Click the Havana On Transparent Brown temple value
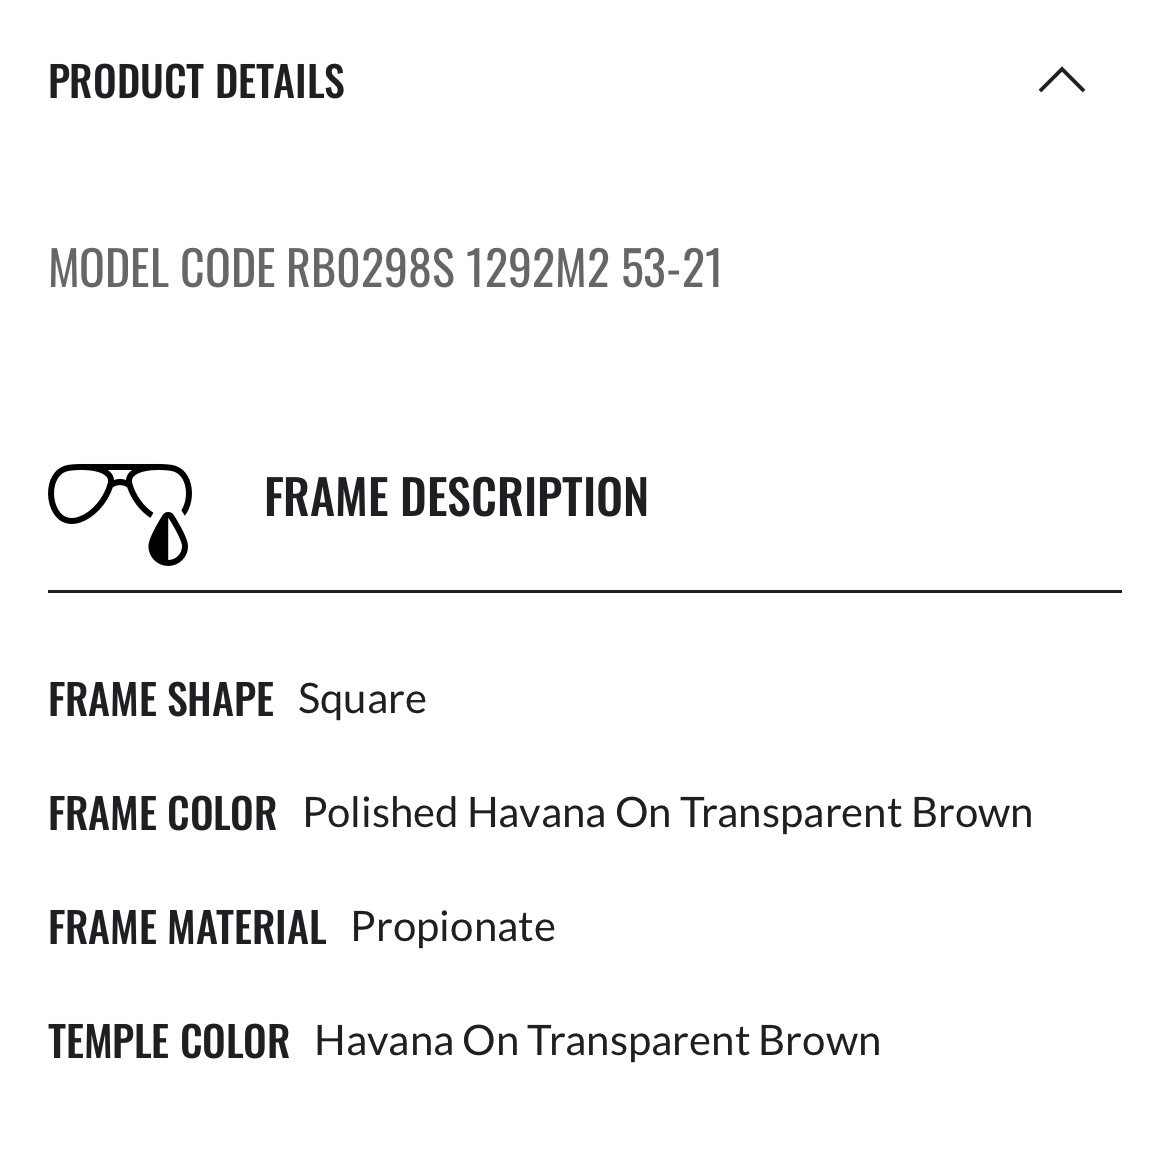This screenshot has width=1170, height=1170. [x=598, y=1041]
